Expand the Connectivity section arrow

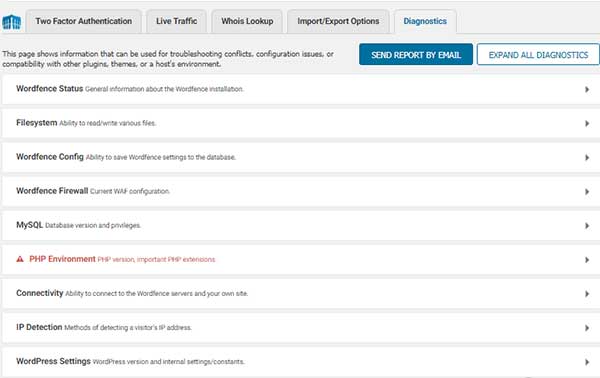[x=587, y=294]
